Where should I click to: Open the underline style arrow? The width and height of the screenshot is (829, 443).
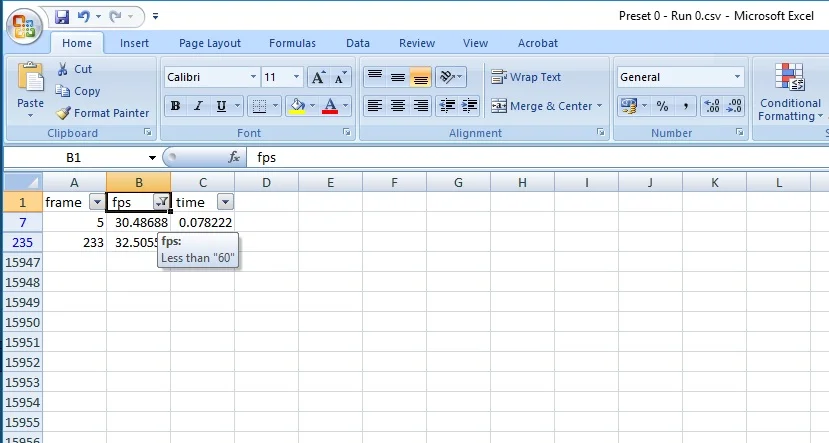237,106
